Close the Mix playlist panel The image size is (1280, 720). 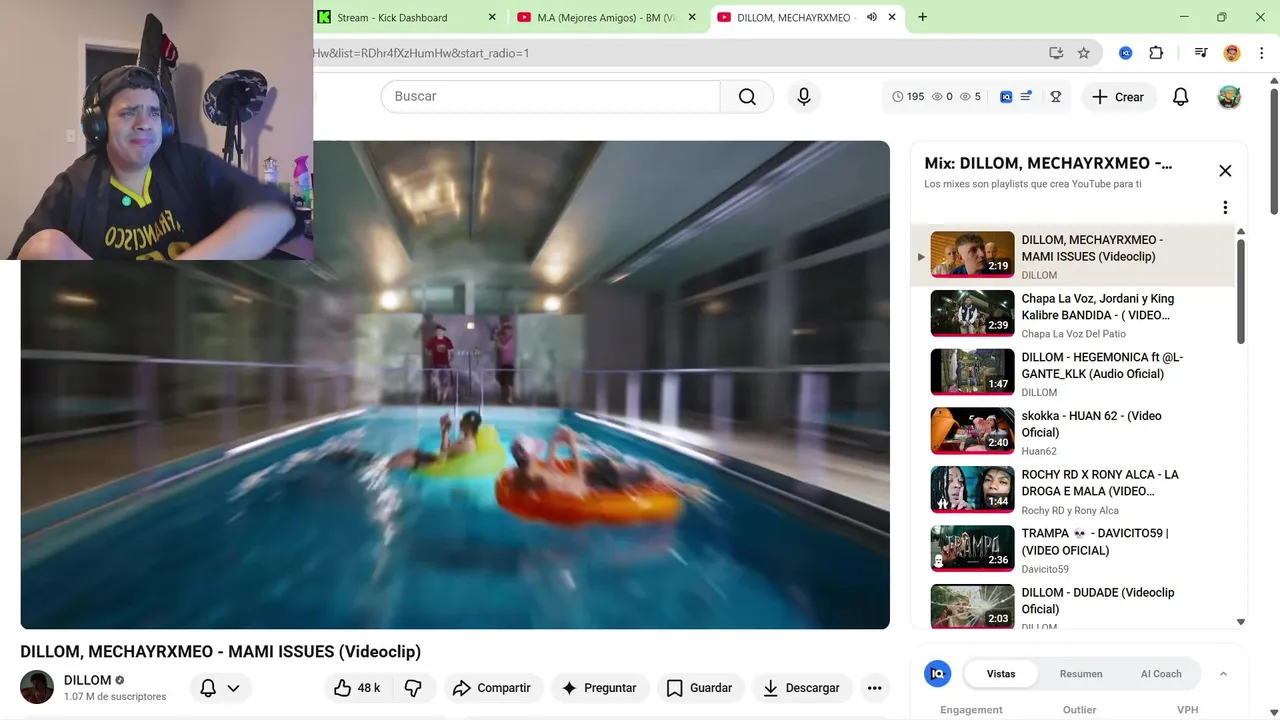tap(1225, 171)
